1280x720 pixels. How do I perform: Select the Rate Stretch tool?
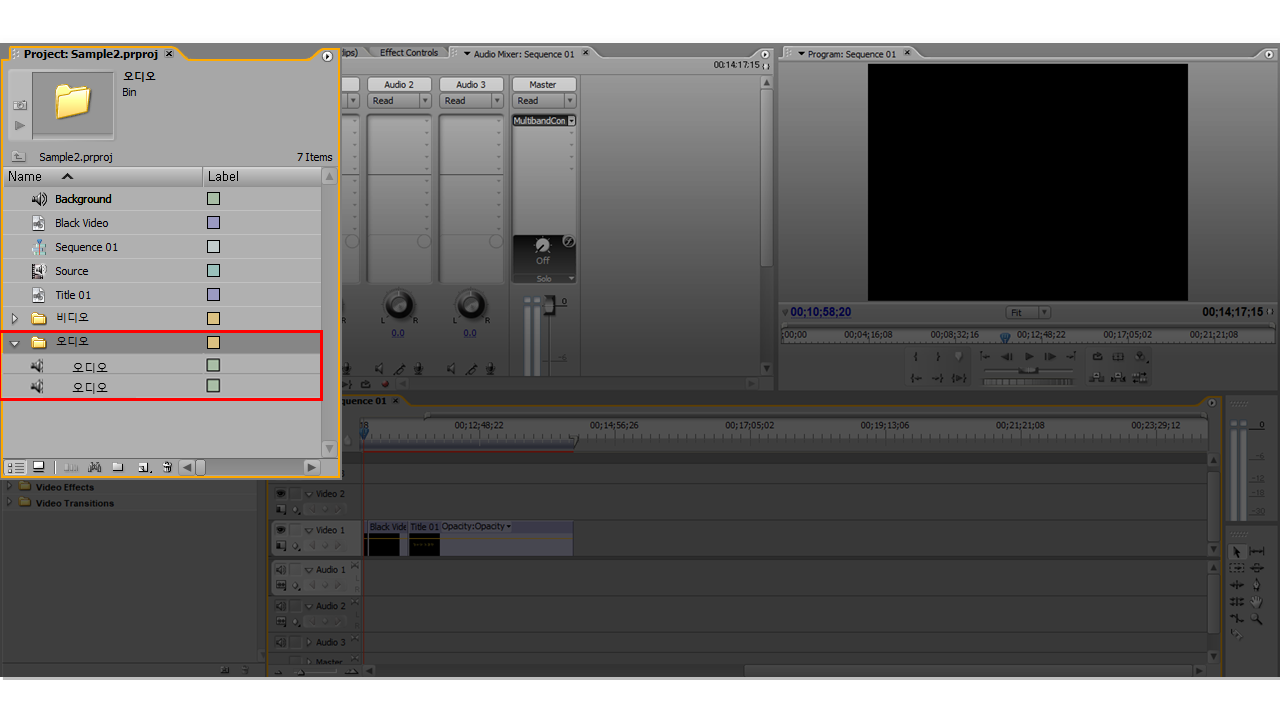pos(1237,619)
